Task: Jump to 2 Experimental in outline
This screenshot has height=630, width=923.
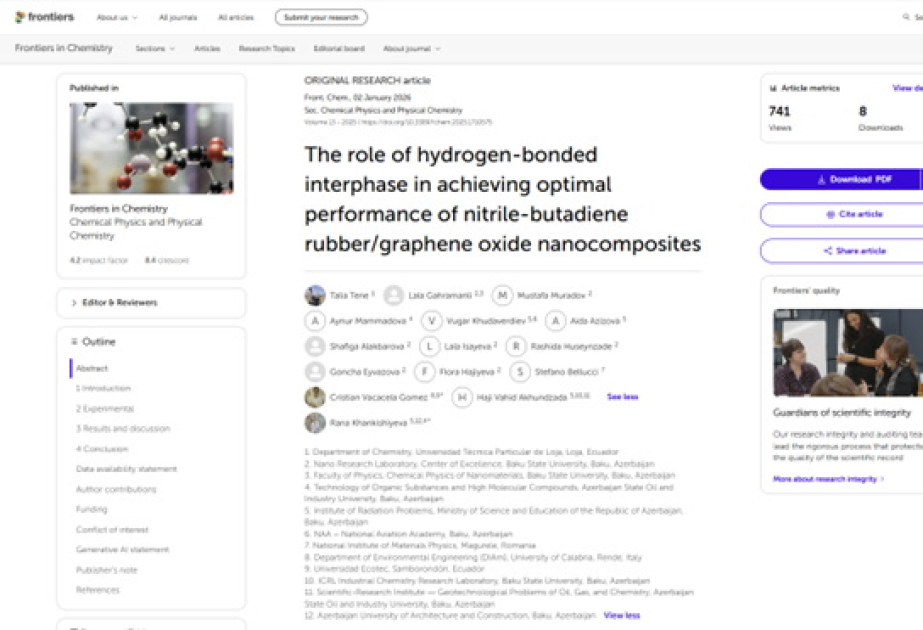Action: click(105, 409)
